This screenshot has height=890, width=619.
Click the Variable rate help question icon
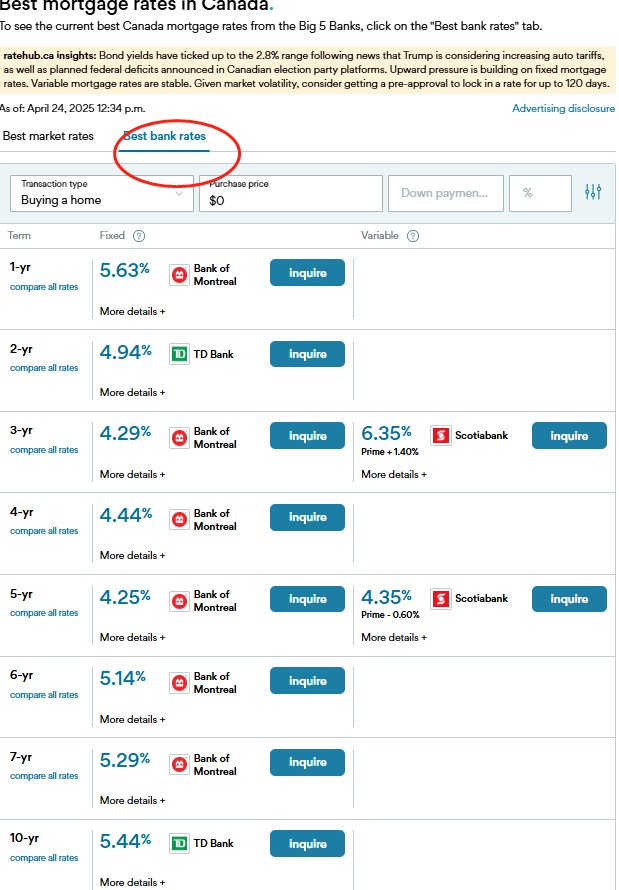pos(413,236)
